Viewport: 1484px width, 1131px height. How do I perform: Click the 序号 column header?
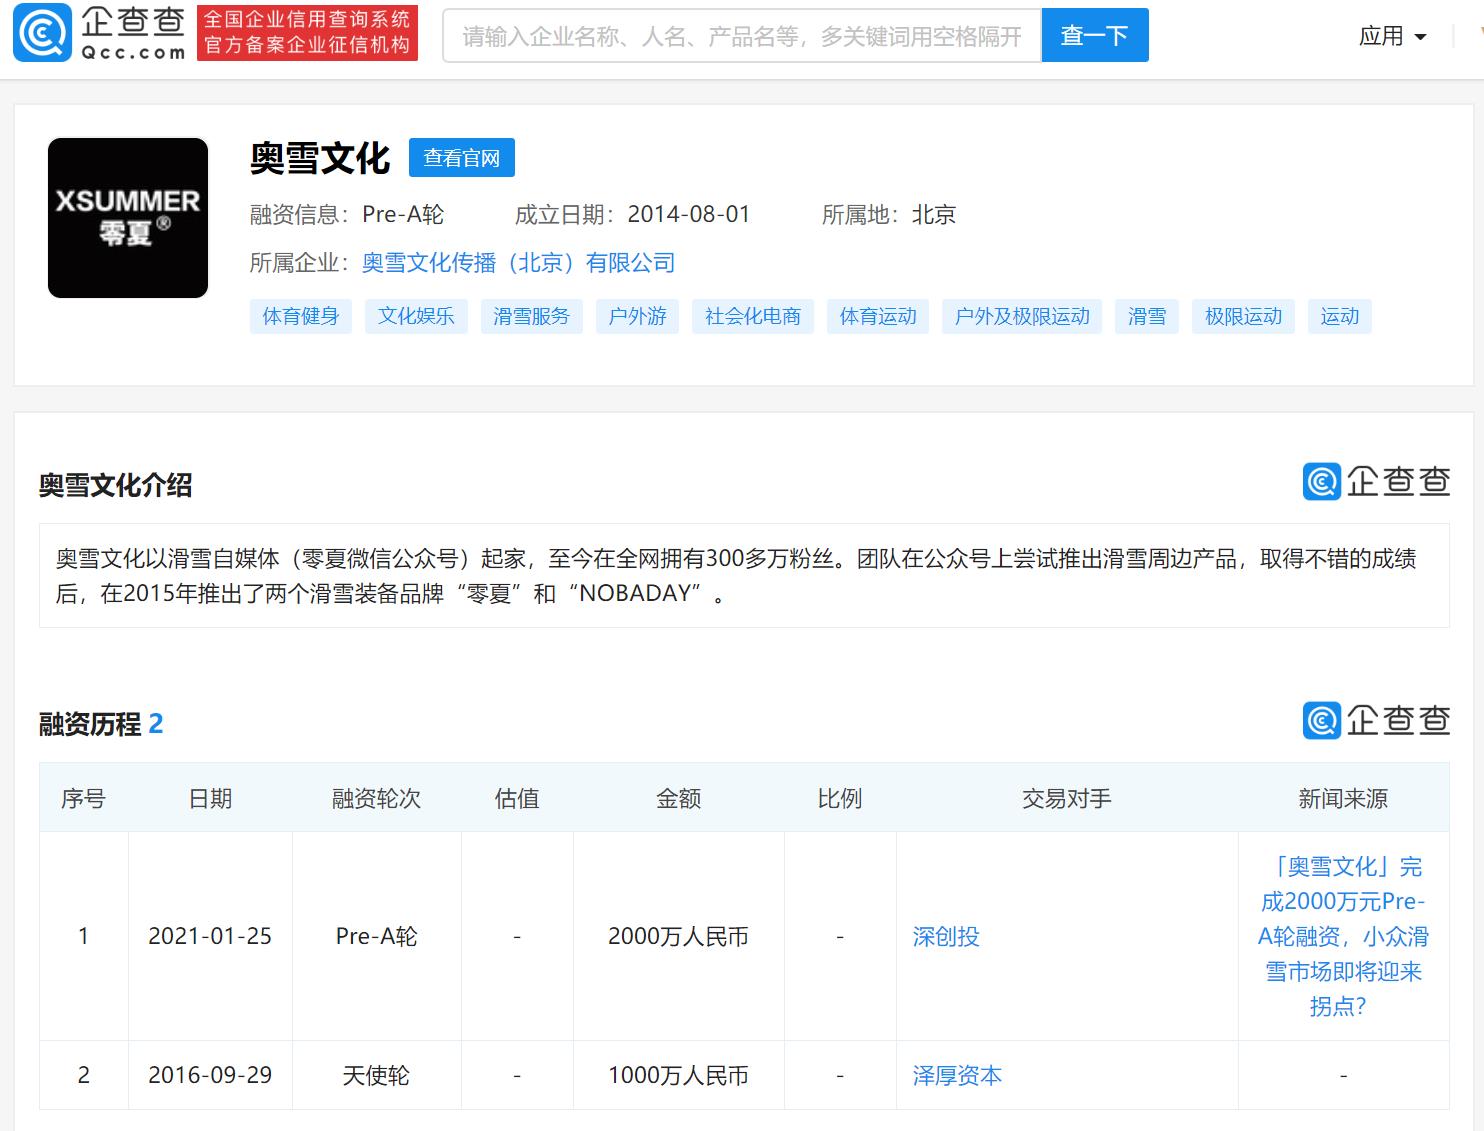83,799
